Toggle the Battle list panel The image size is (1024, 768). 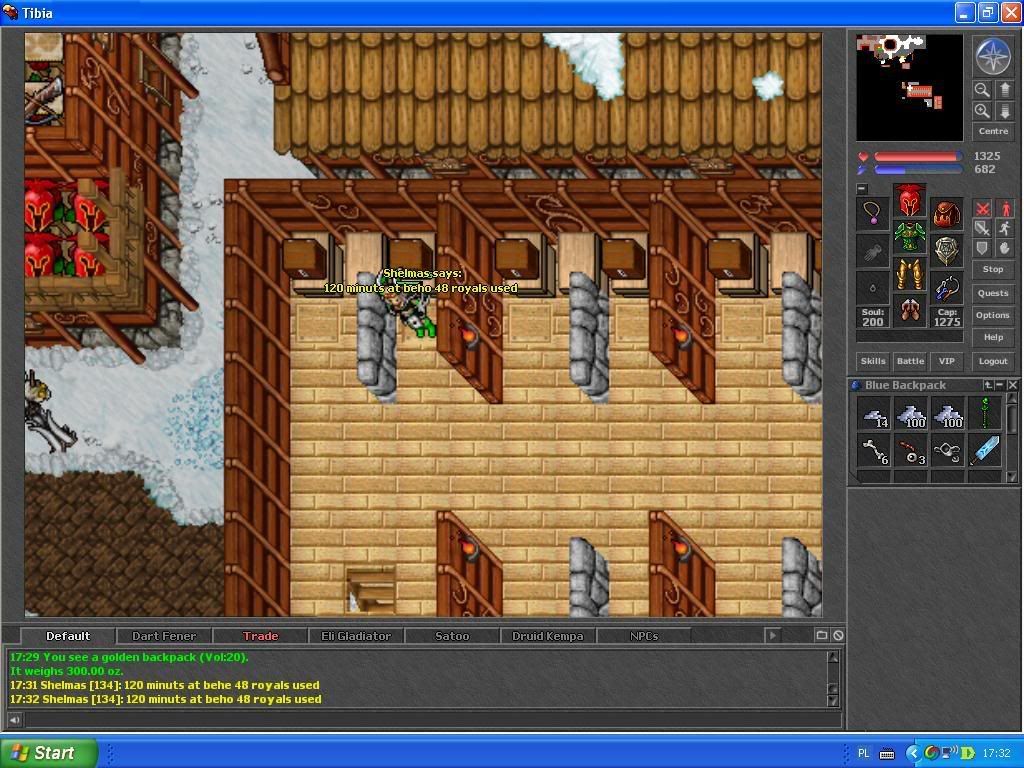pos(910,361)
